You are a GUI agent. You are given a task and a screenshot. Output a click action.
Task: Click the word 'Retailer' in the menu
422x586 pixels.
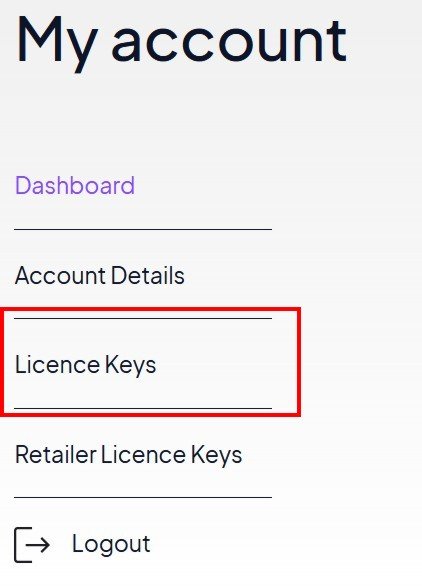(x=55, y=455)
